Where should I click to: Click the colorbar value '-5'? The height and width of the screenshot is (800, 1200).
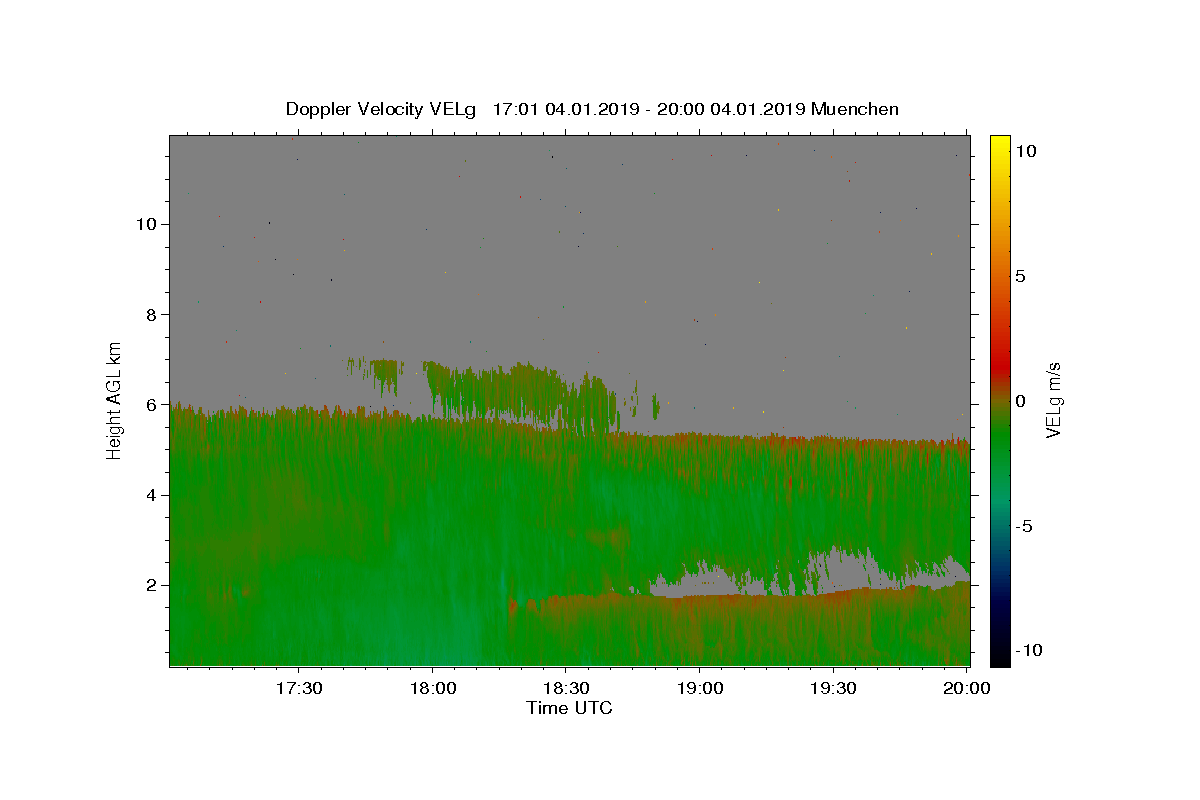[1024, 526]
